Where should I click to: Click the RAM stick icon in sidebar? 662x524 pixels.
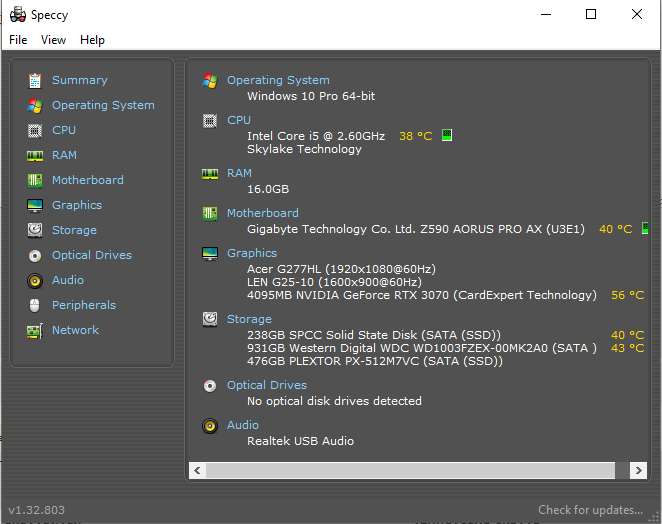tap(35, 156)
